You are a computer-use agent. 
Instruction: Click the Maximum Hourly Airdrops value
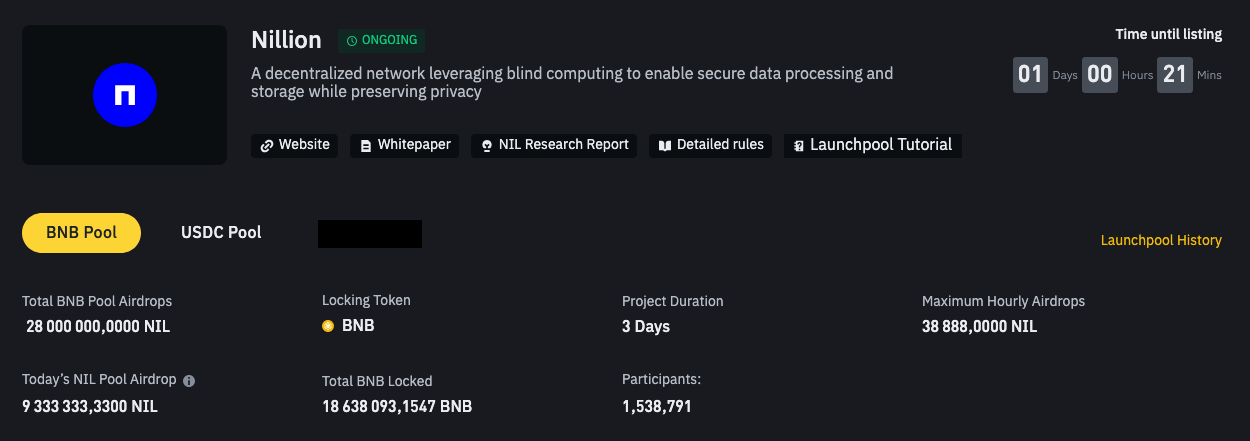[979, 326]
